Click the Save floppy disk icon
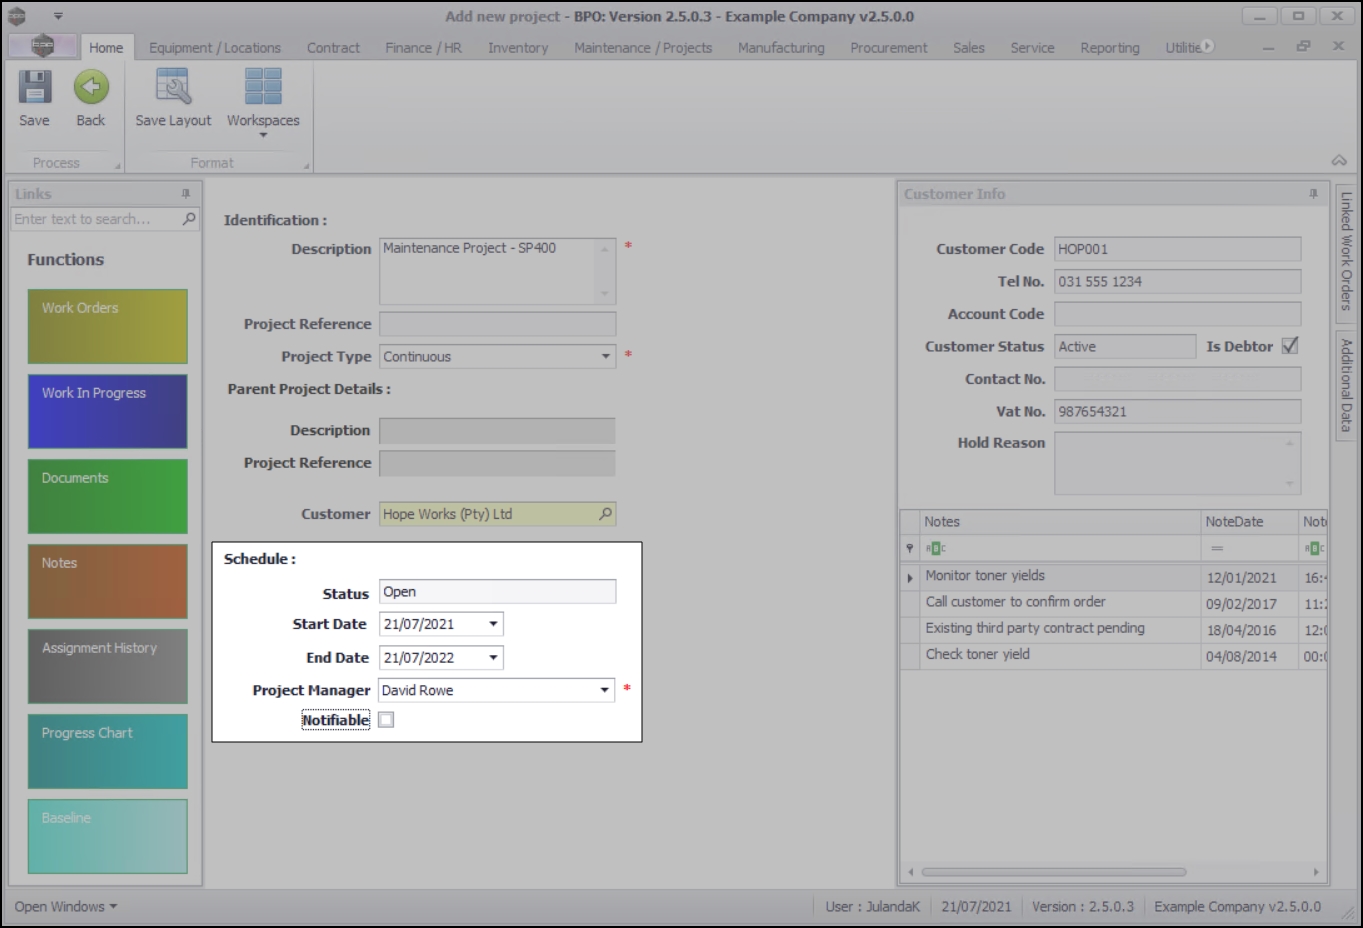The width and height of the screenshot is (1363, 928). click(x=34, y=88)
